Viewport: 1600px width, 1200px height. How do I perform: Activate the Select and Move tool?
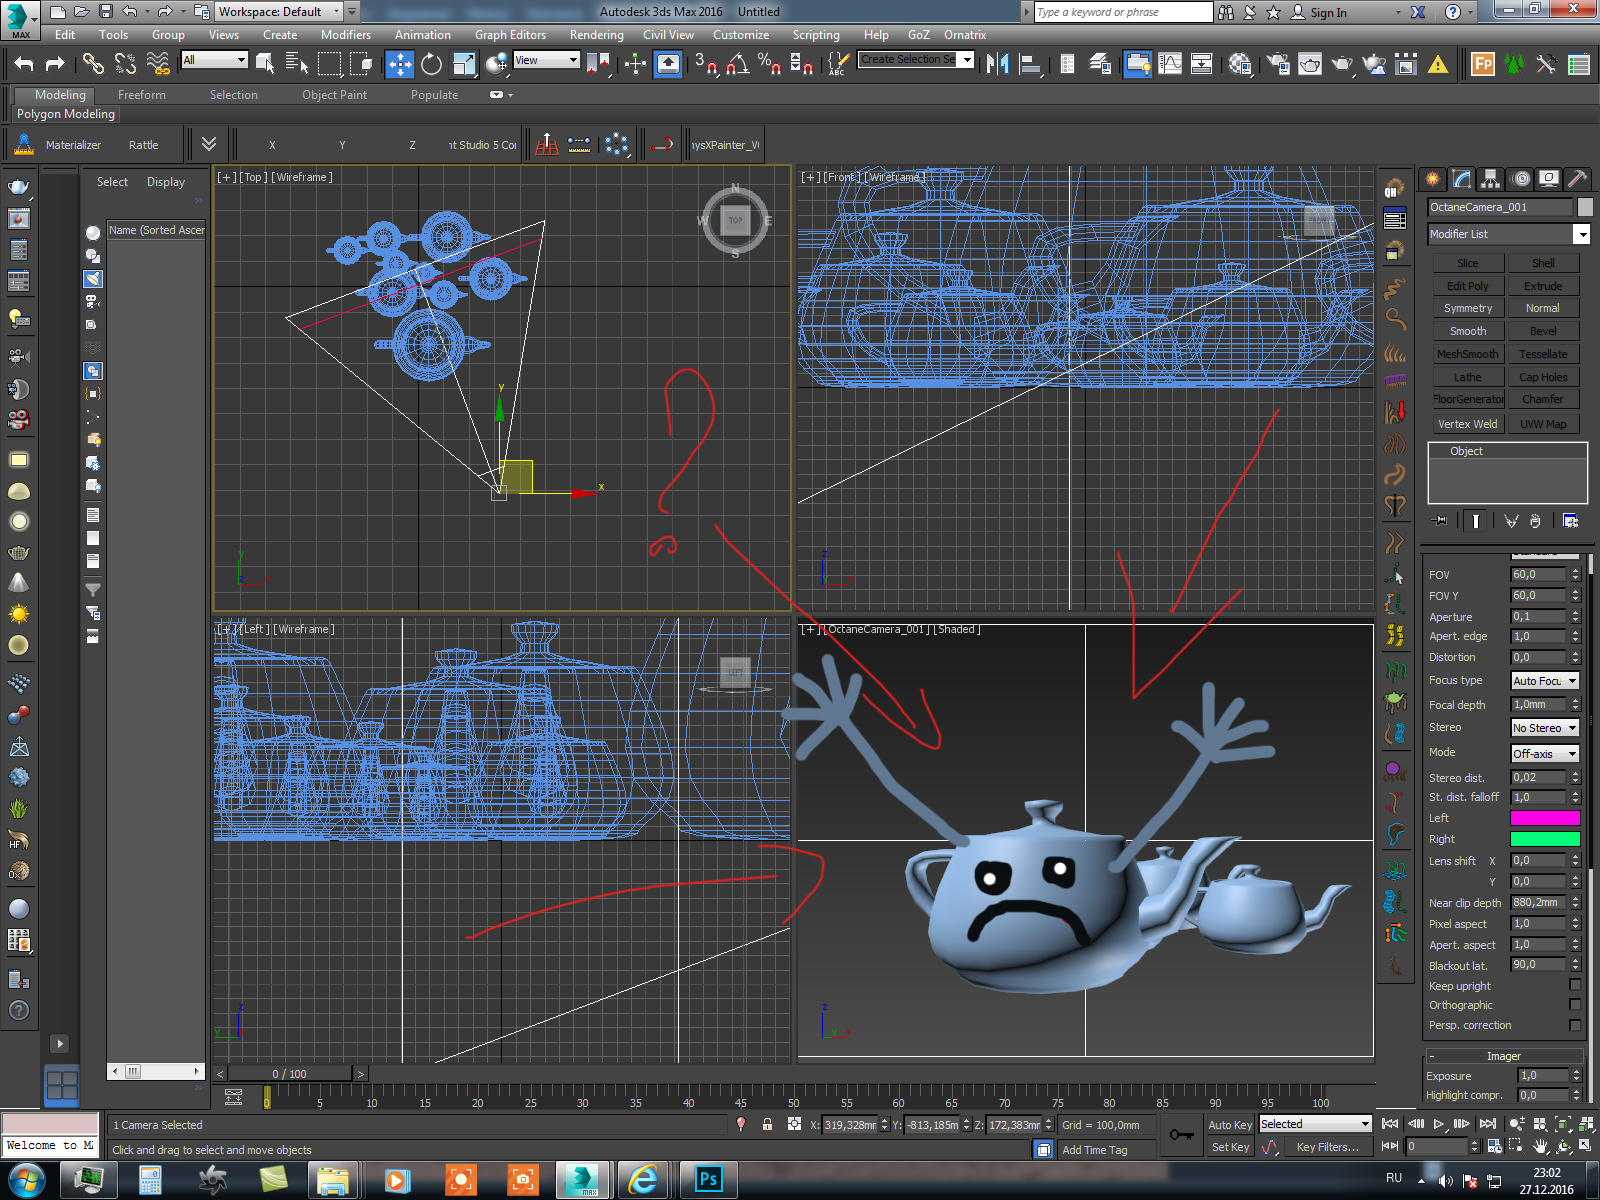(399, 64)
